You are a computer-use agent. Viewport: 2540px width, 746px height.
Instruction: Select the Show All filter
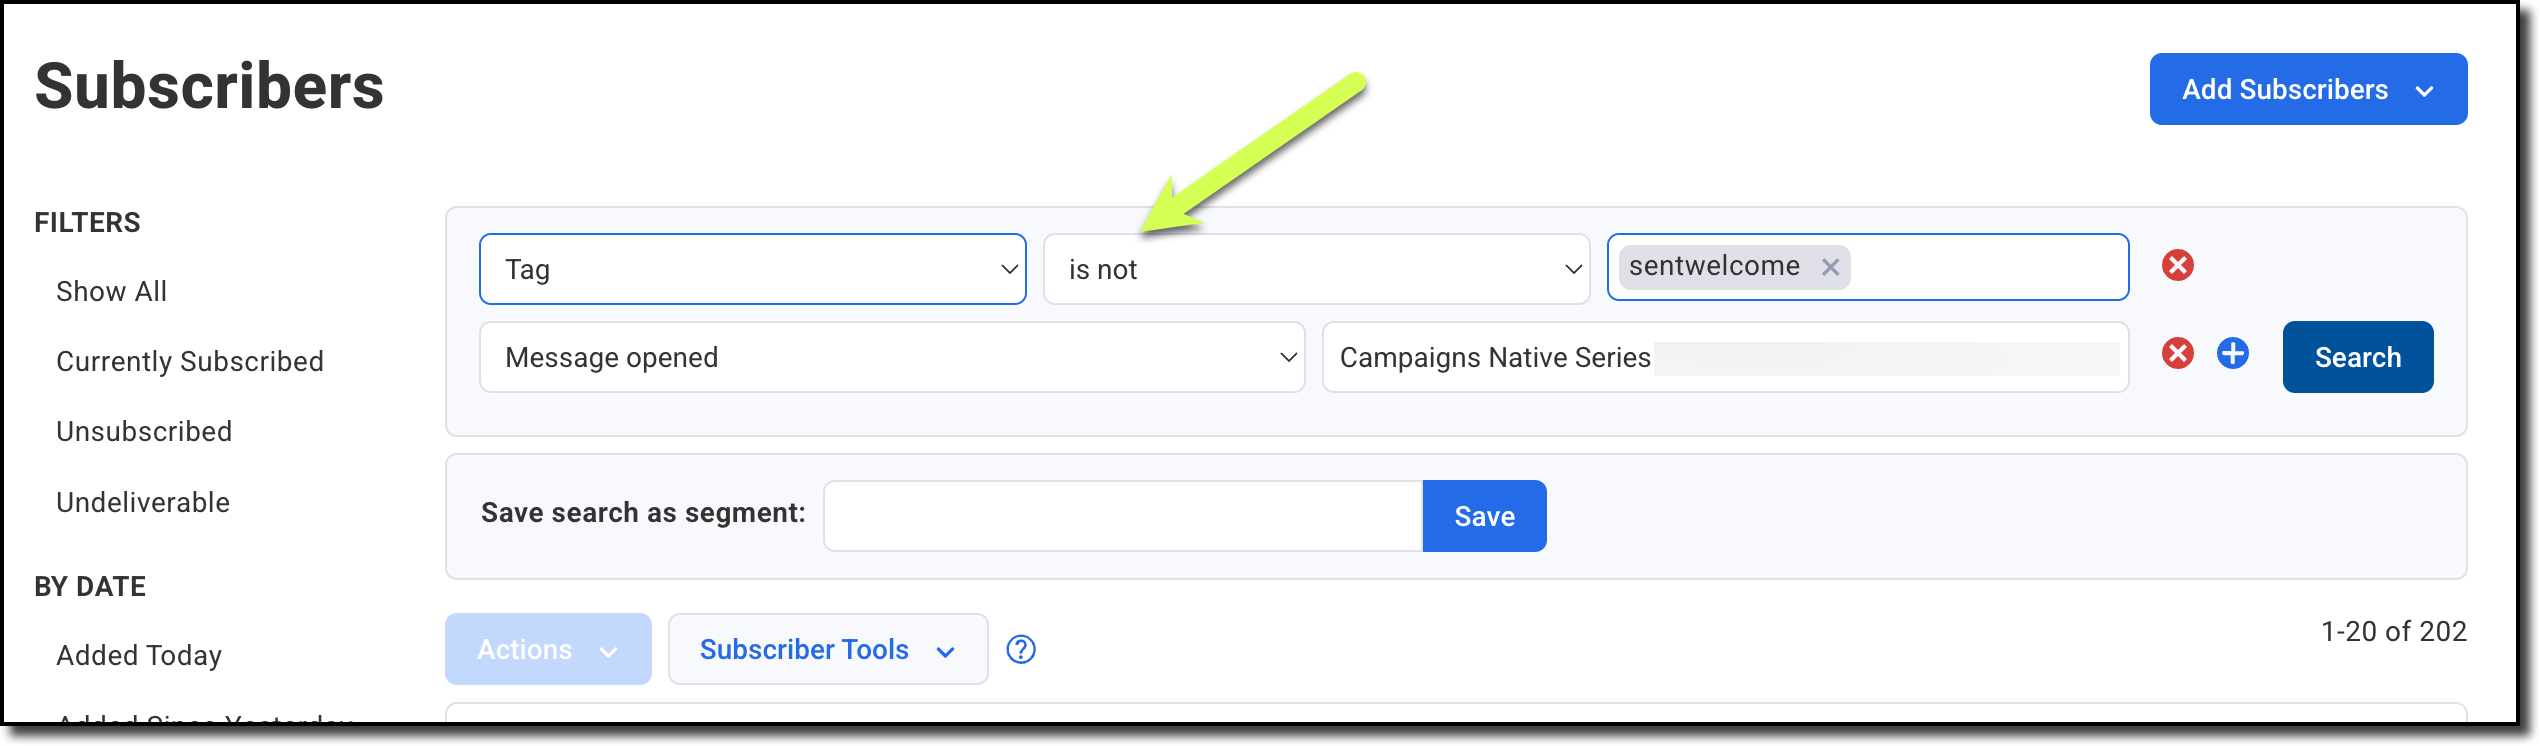click(111, 292)
